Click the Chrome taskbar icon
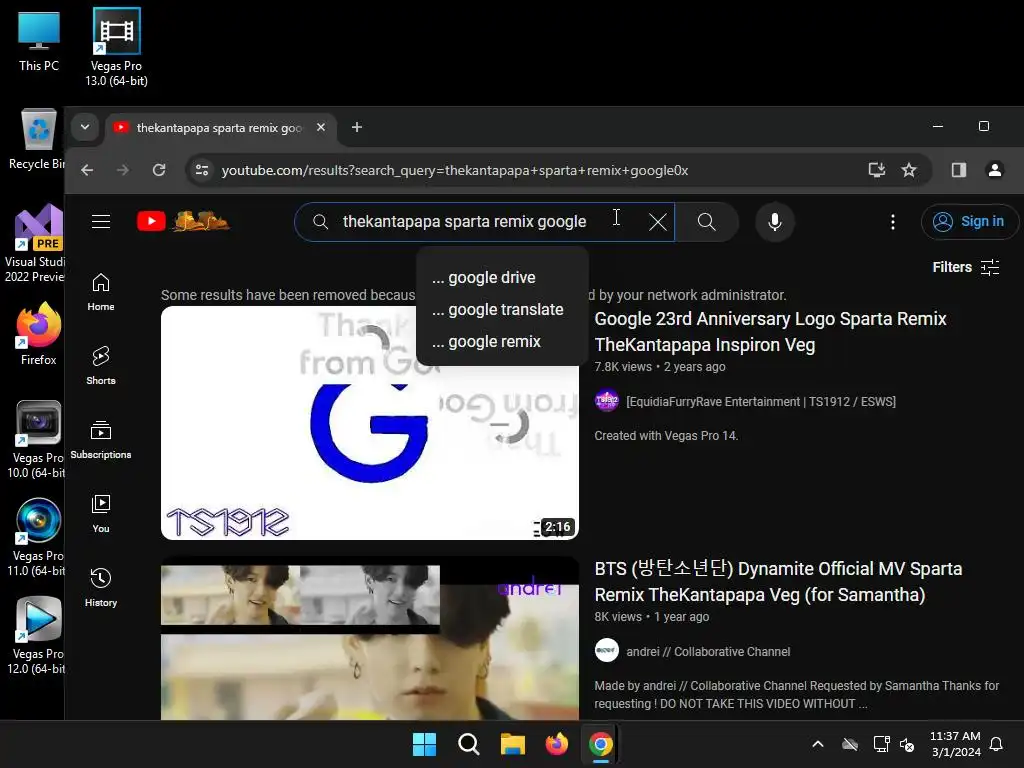Image resolution: width=1024 pixels, height=768 pixels. (x=600, y=744)
